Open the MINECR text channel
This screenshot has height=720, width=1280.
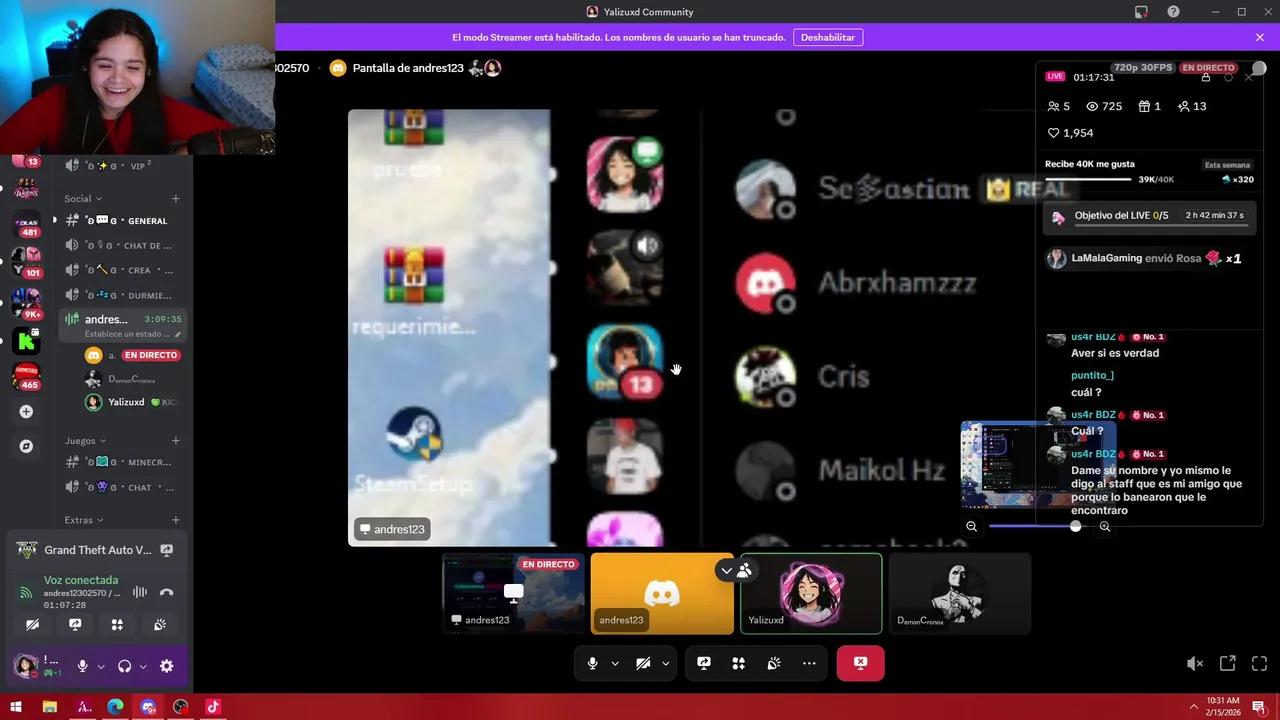122,463
